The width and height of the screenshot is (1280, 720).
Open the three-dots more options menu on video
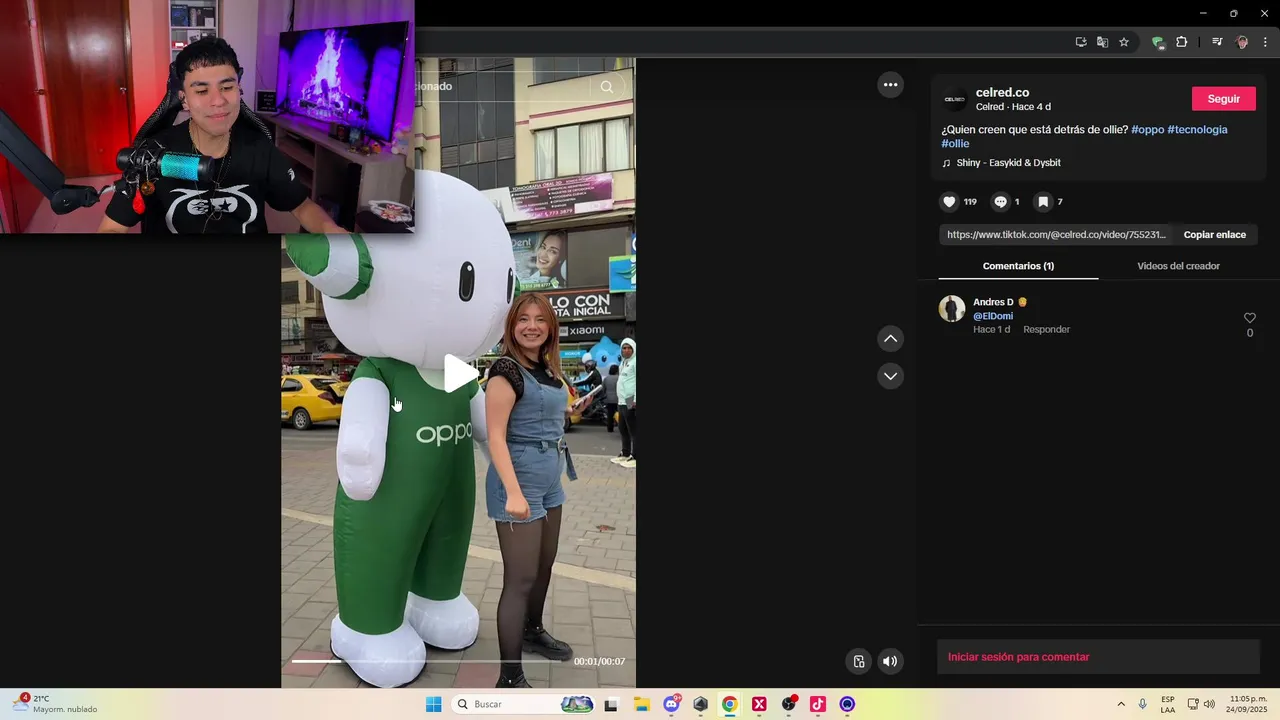coord(890,85)
